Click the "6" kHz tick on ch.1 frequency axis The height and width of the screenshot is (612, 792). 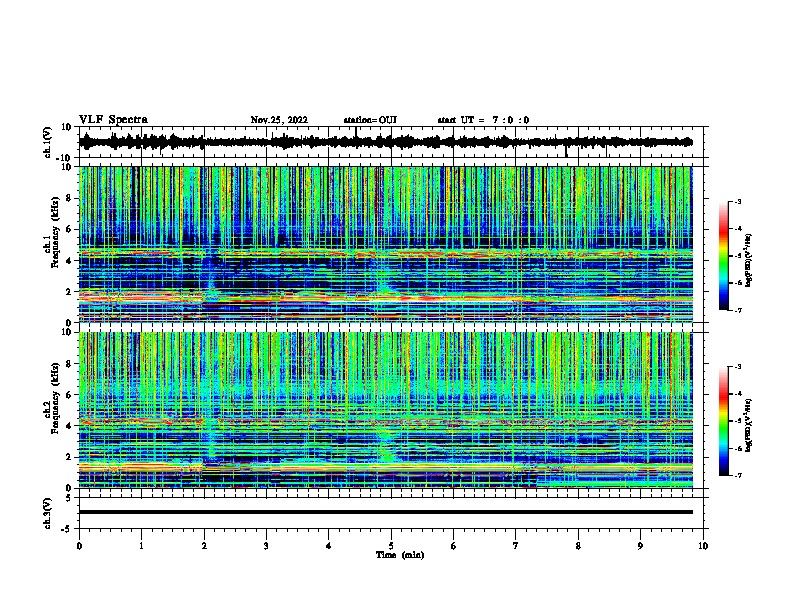point(70,230)
